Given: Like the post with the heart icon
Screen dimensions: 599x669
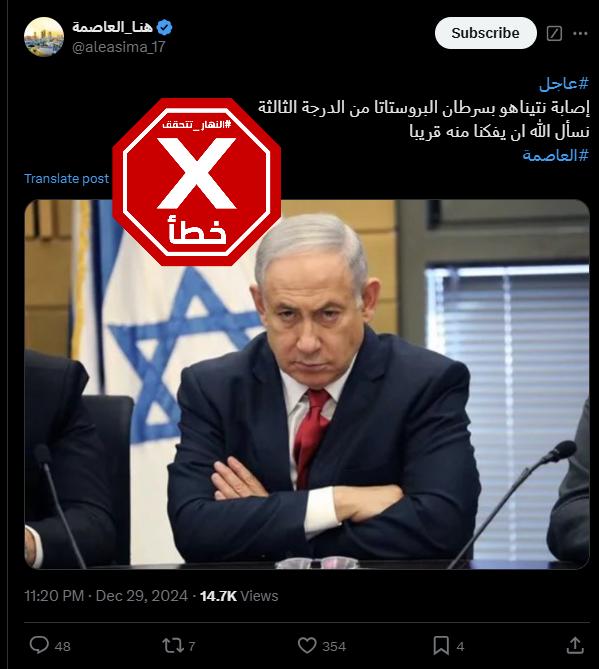Looking at the screenshot, I should coord(307,645).
